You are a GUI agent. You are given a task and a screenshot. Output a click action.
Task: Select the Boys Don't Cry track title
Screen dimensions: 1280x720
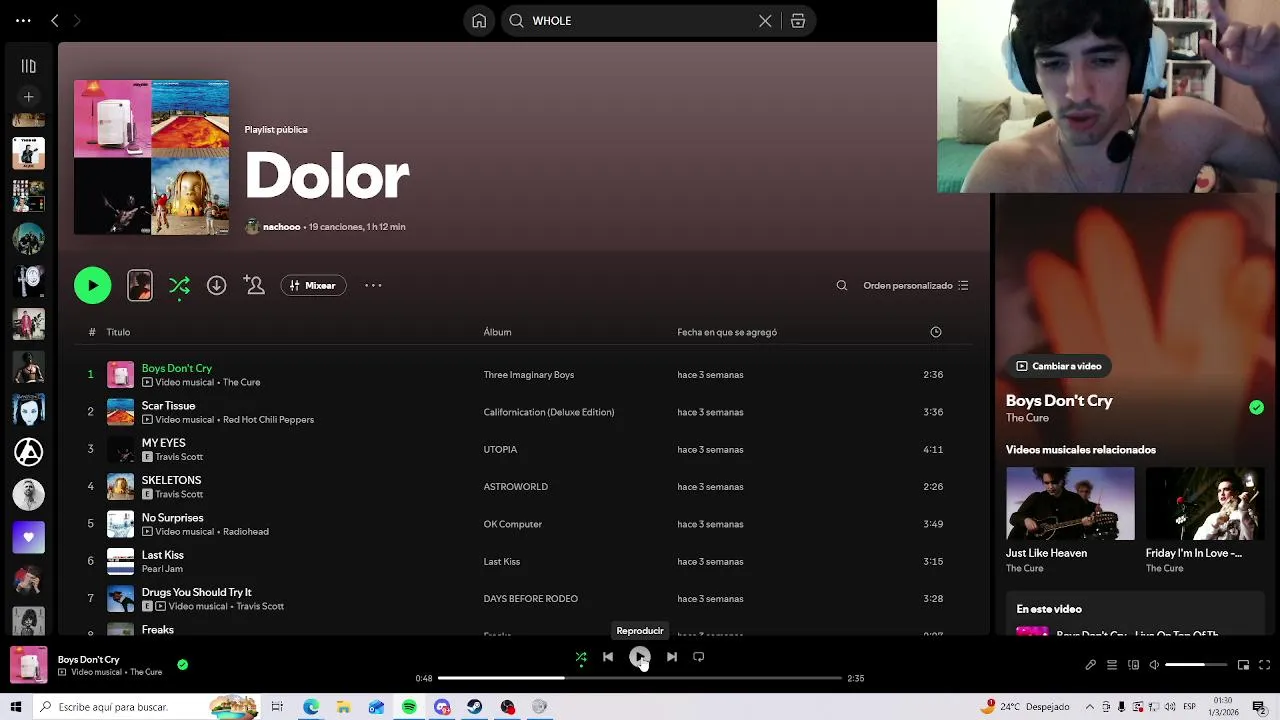click(x=177, y=369)
